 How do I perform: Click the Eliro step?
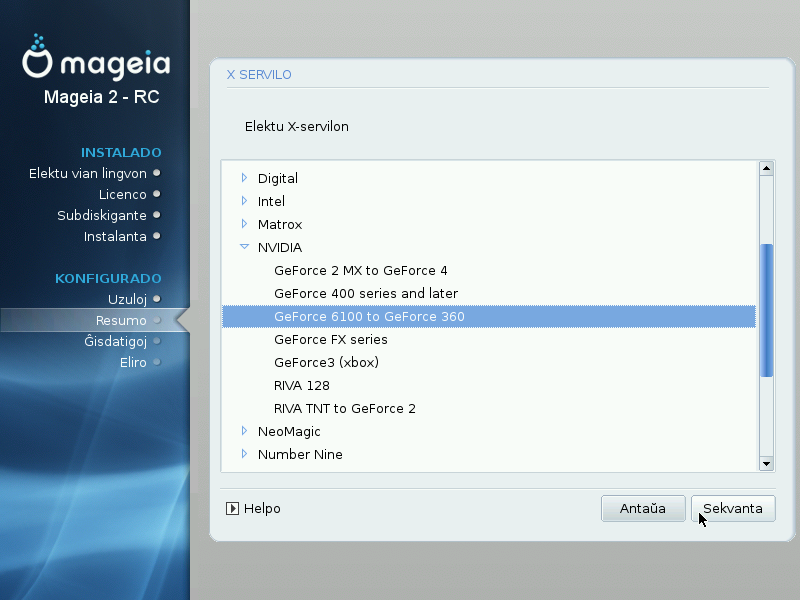click(x=133, y=362)
